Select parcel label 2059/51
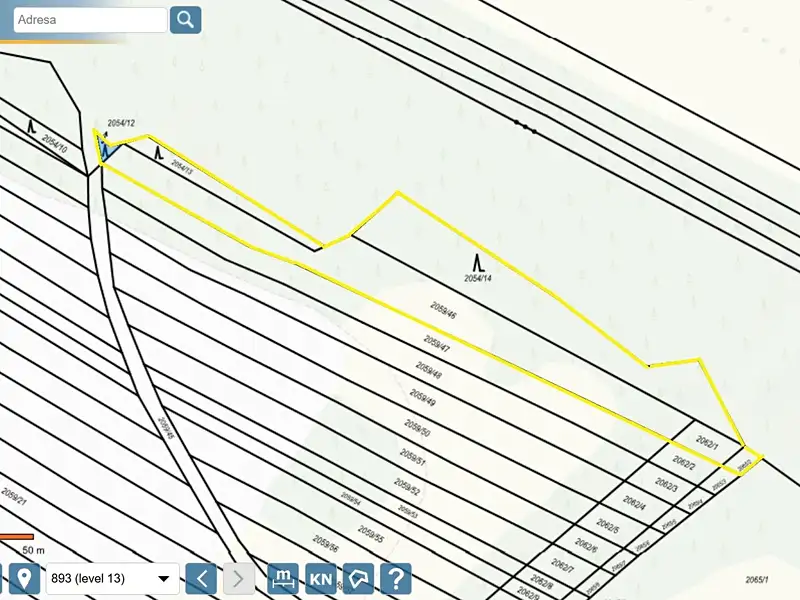The height and width of the screenshot is (600, 800). (x=412, y=457)
